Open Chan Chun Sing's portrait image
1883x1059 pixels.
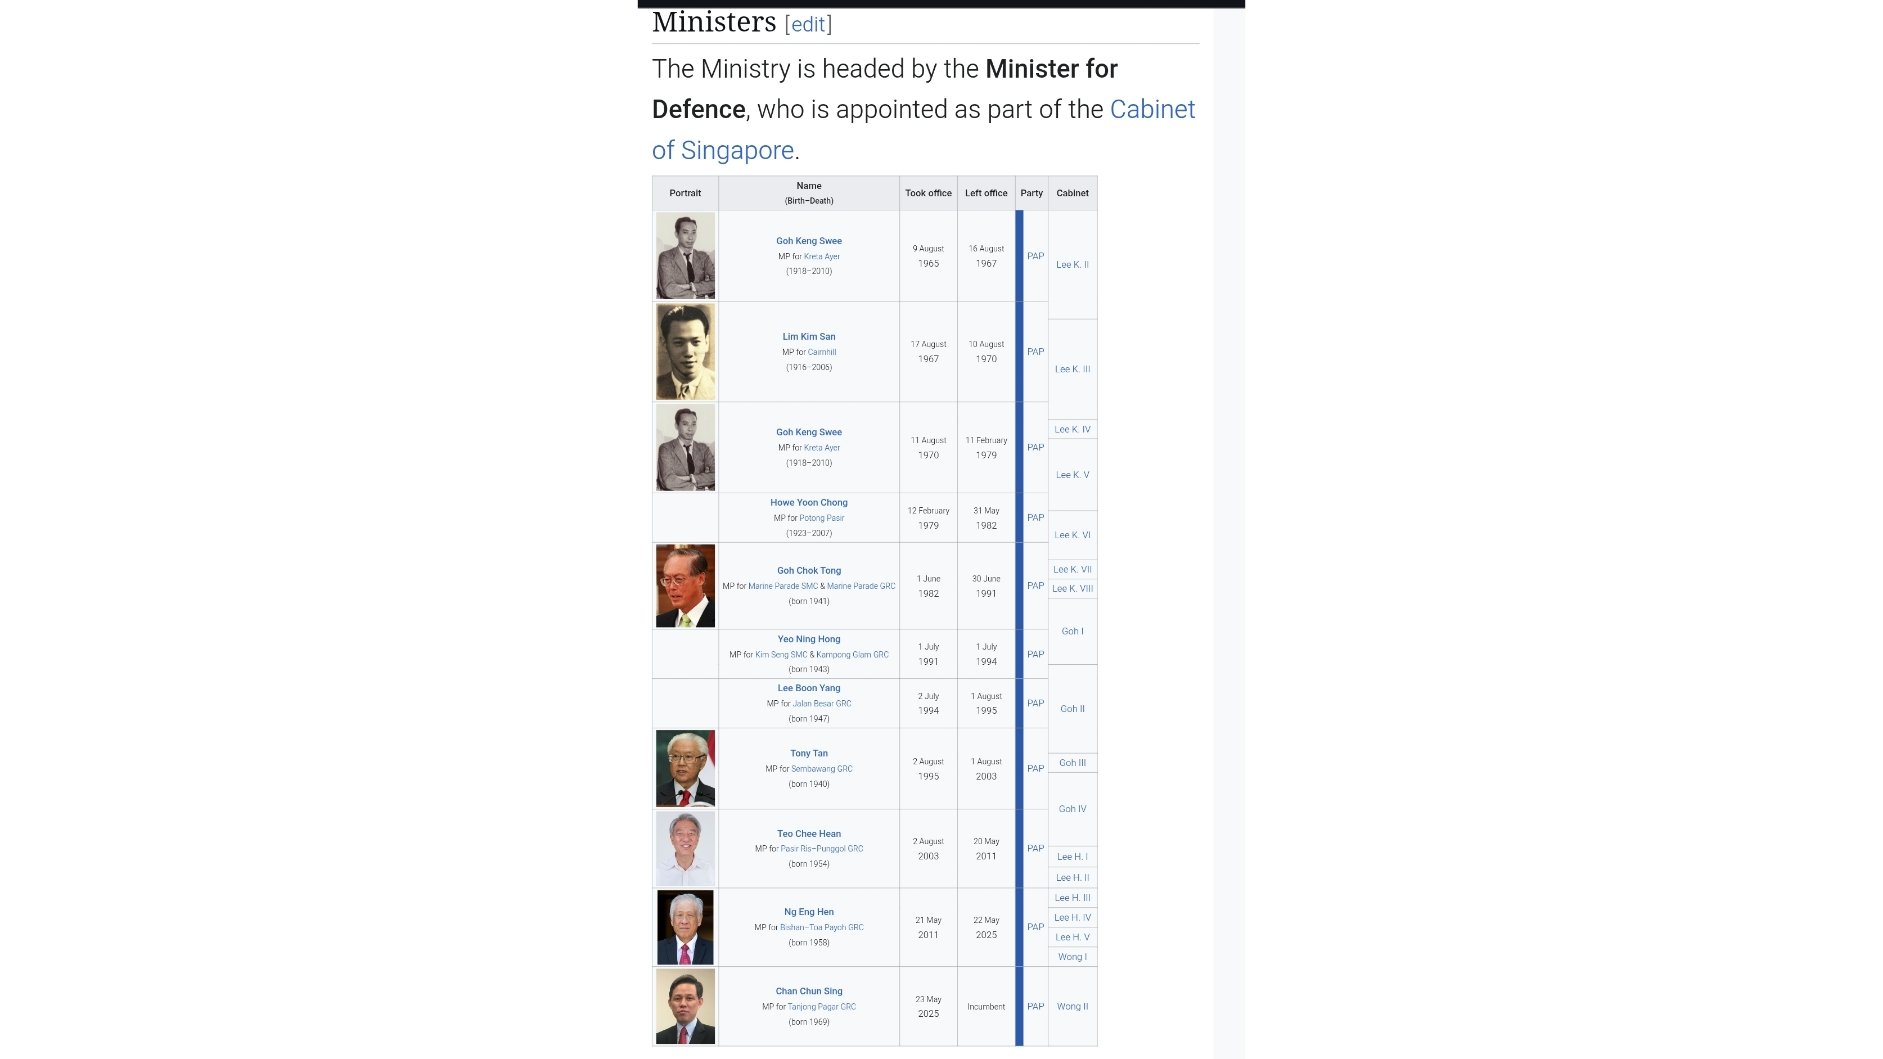point(685,1006)
